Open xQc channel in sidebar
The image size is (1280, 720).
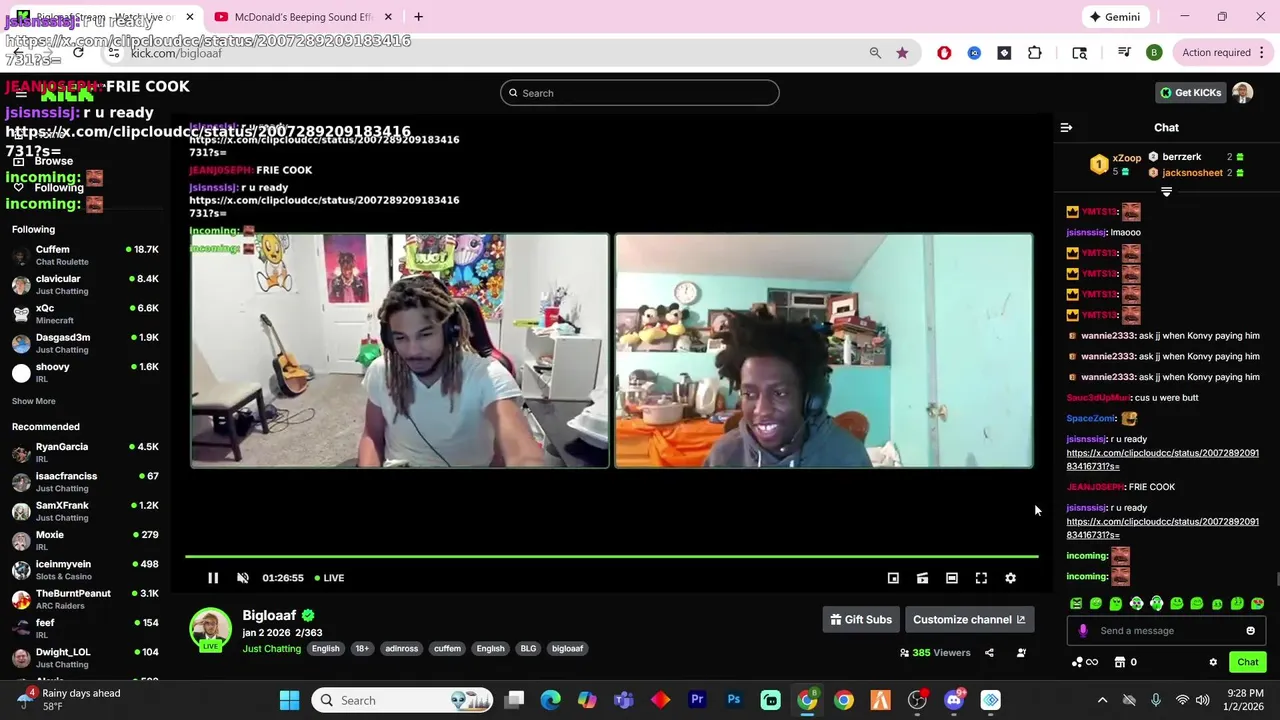coord(85,314)
